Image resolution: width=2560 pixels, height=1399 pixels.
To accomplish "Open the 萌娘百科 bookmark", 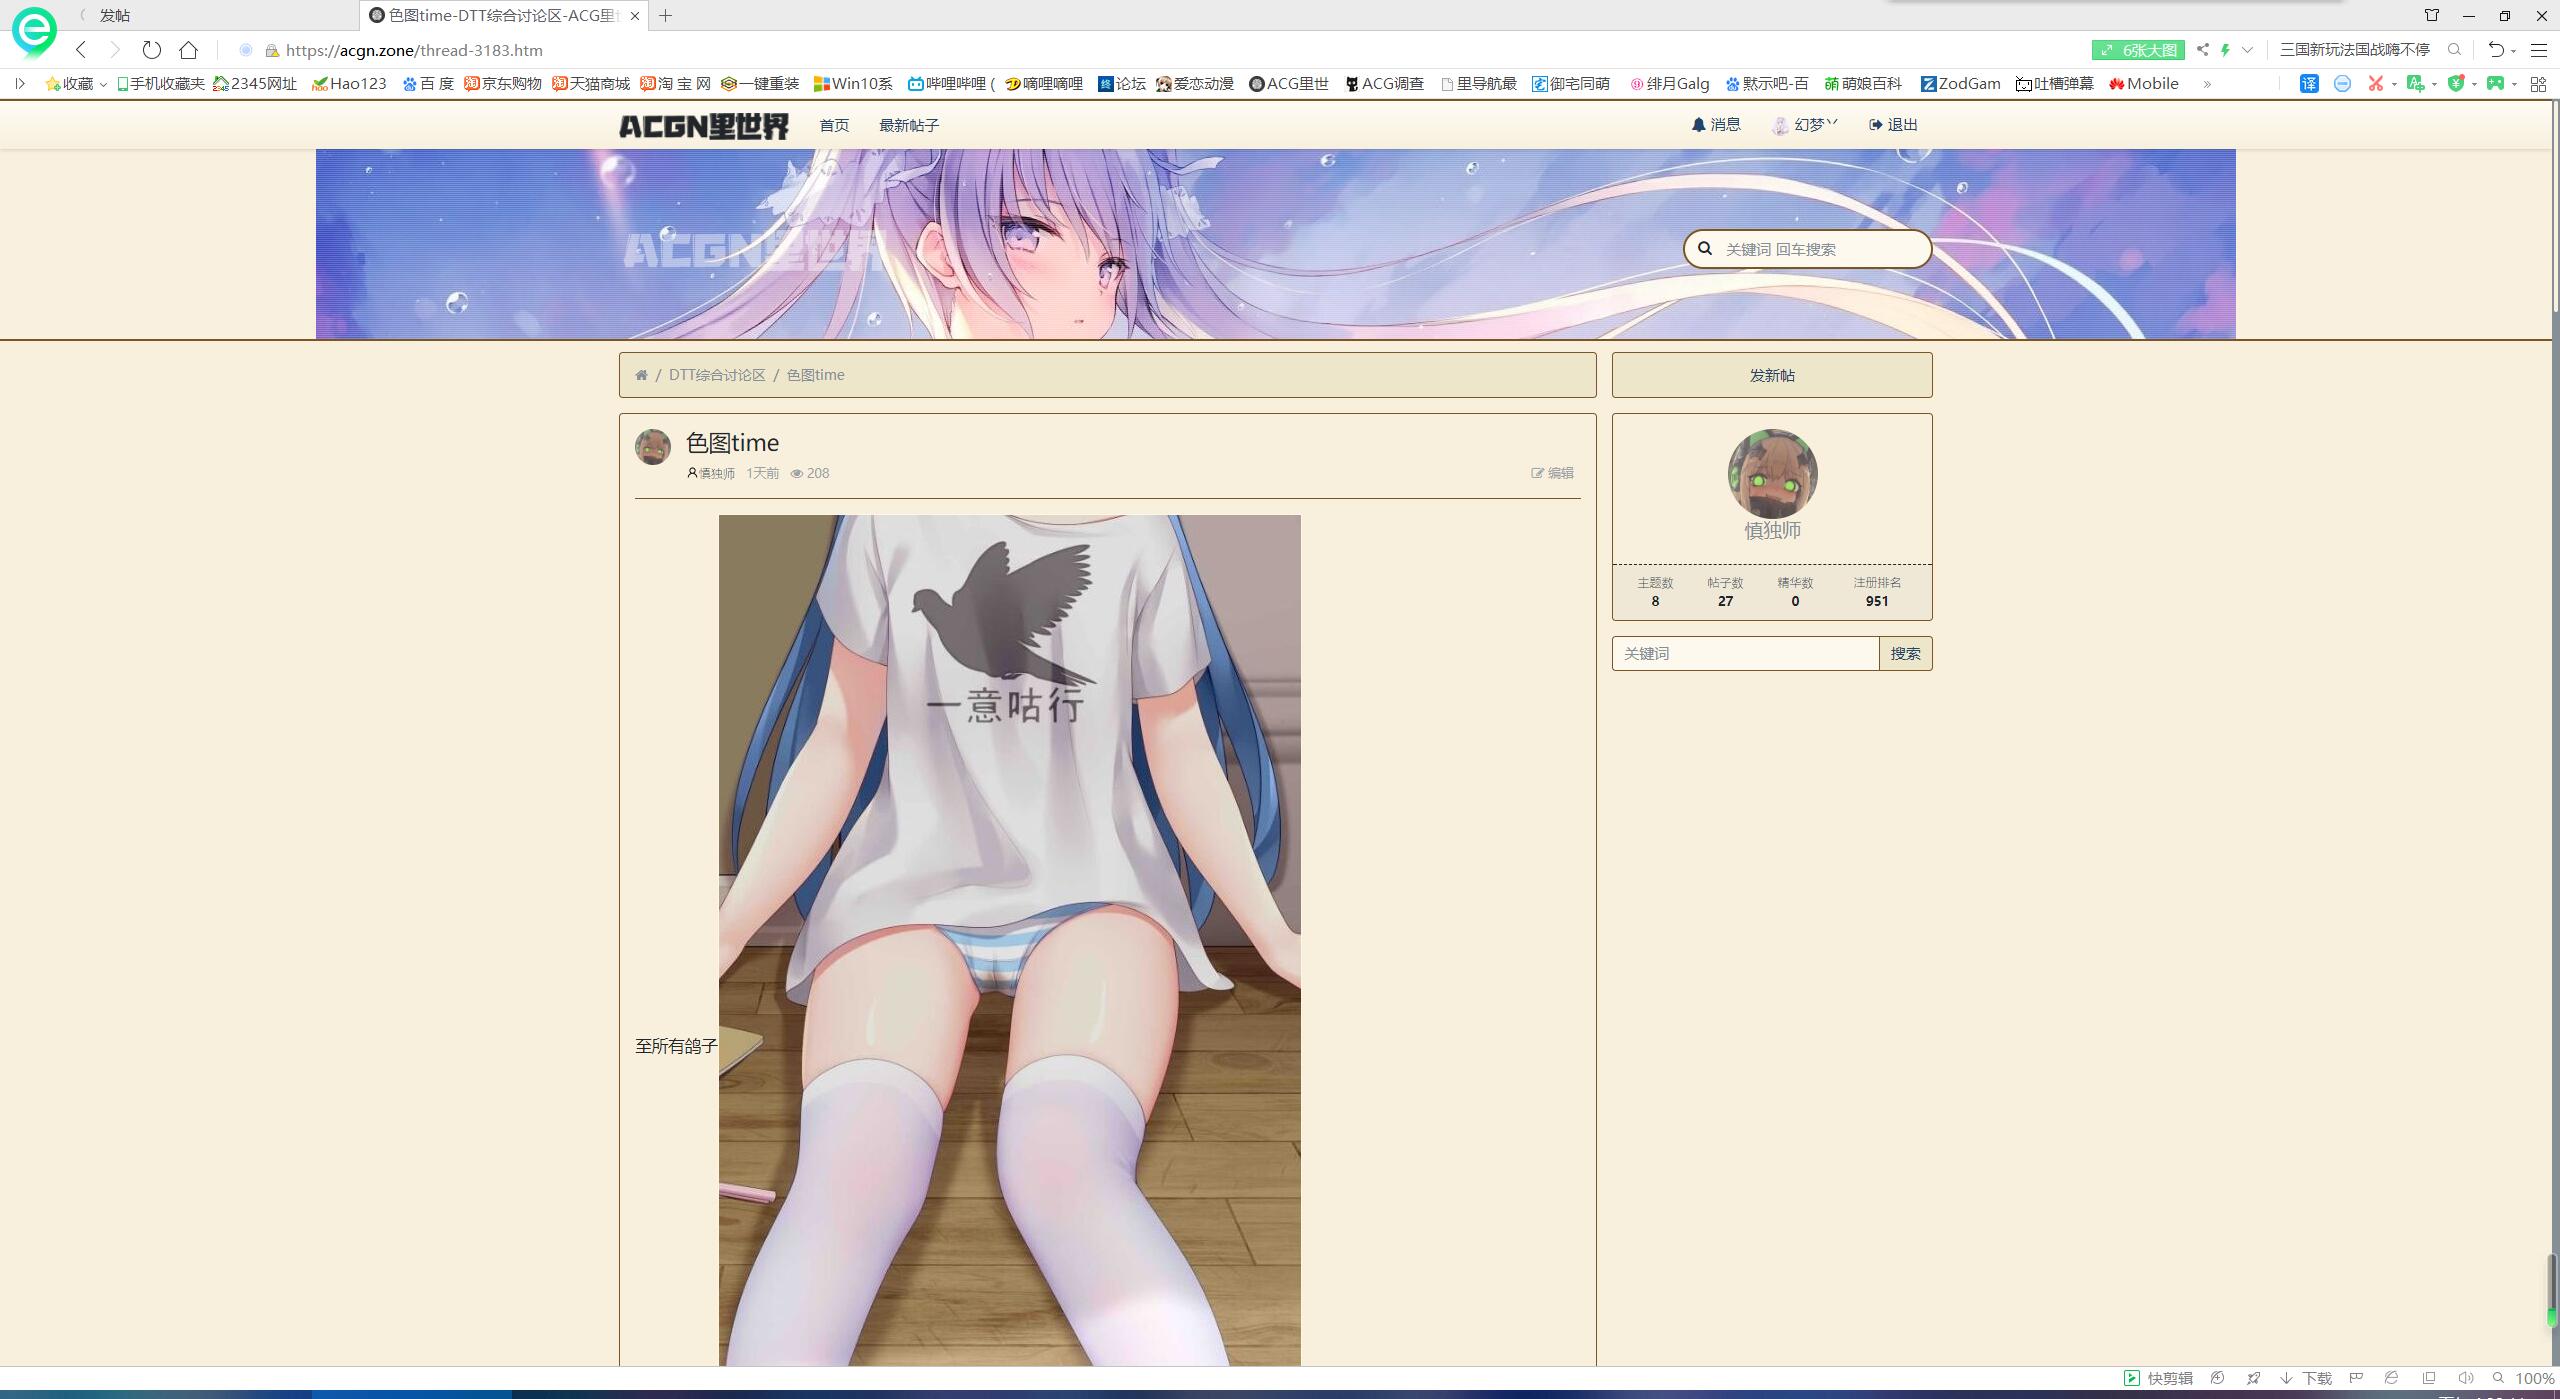I will pyautogui.click(x=1863, y=84).
